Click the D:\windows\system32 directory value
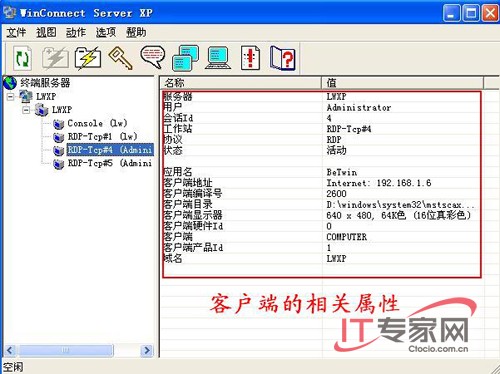Screen dimensions: 500x374 tap(400, 204)
